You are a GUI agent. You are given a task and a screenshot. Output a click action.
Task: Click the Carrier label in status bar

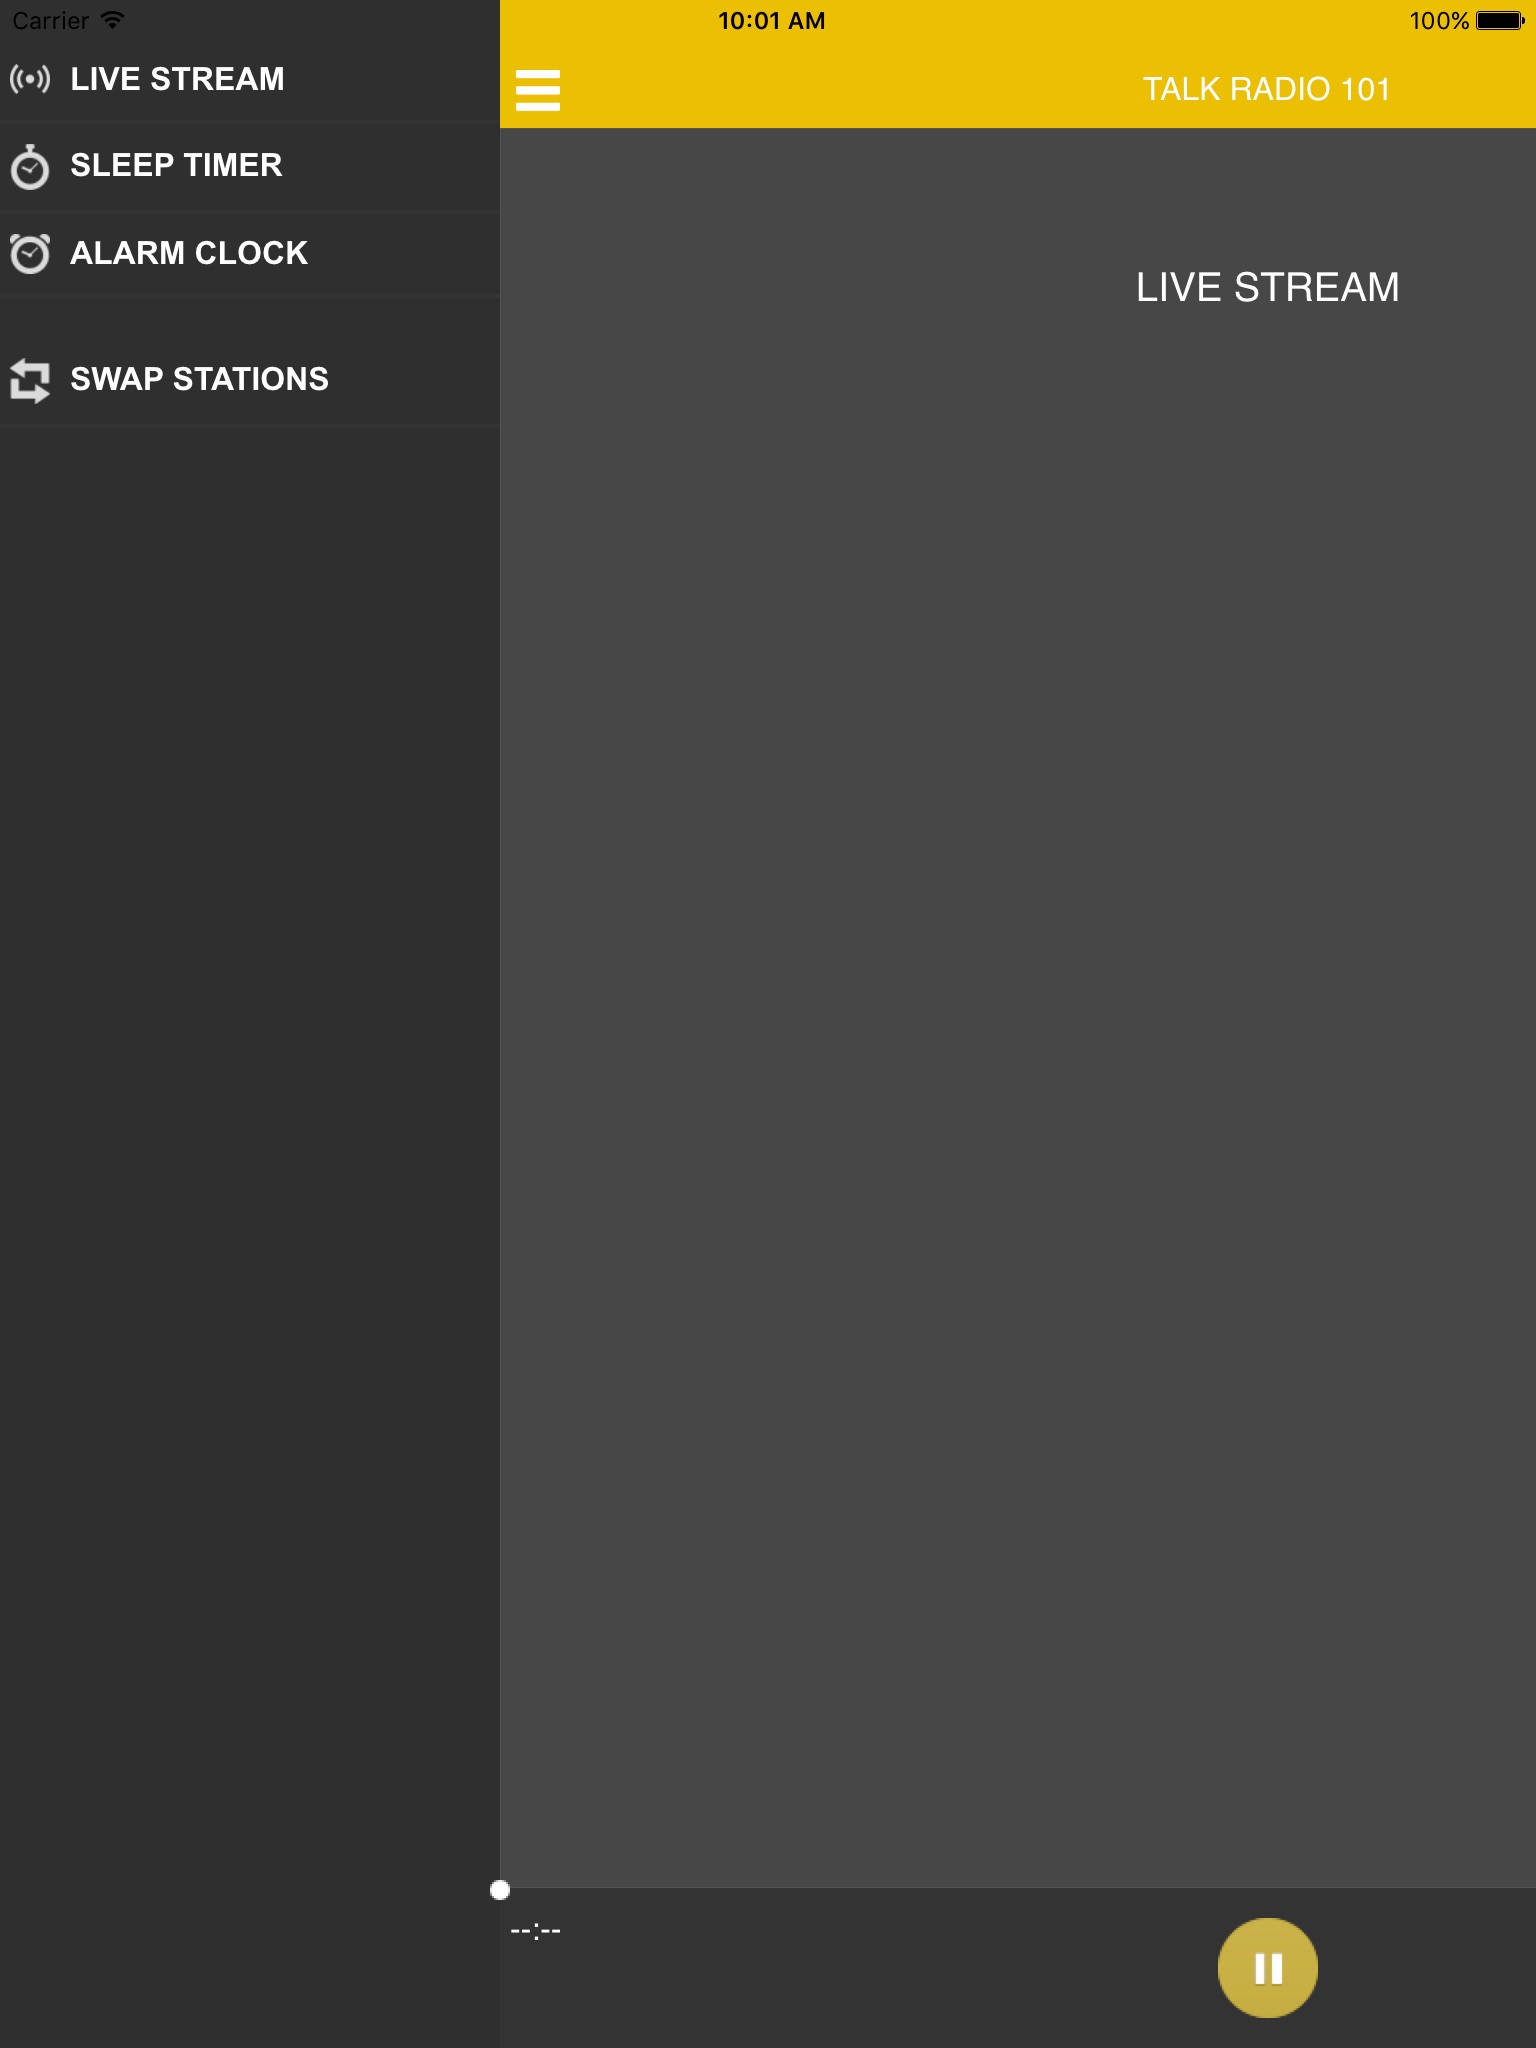(50, 20)
